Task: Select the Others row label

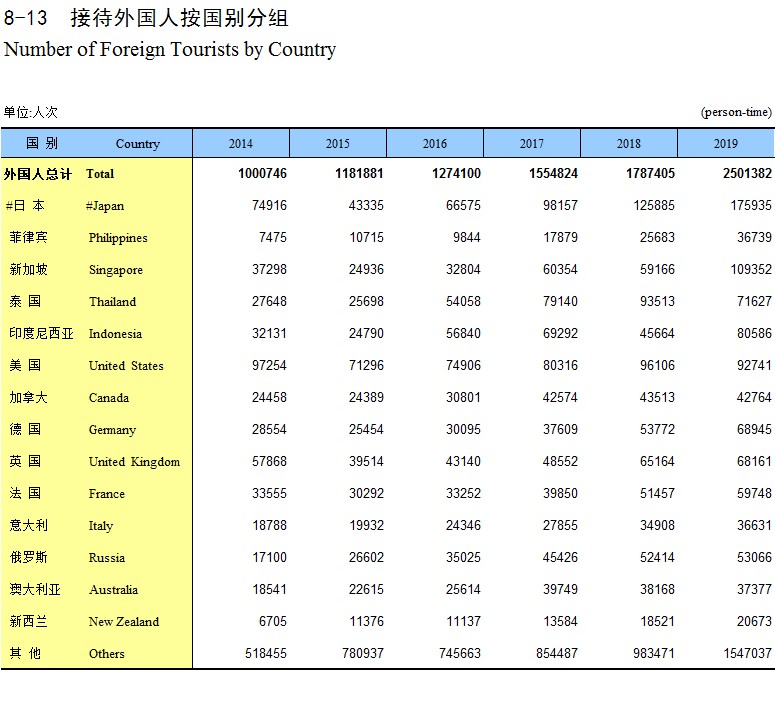Action: 106,654
